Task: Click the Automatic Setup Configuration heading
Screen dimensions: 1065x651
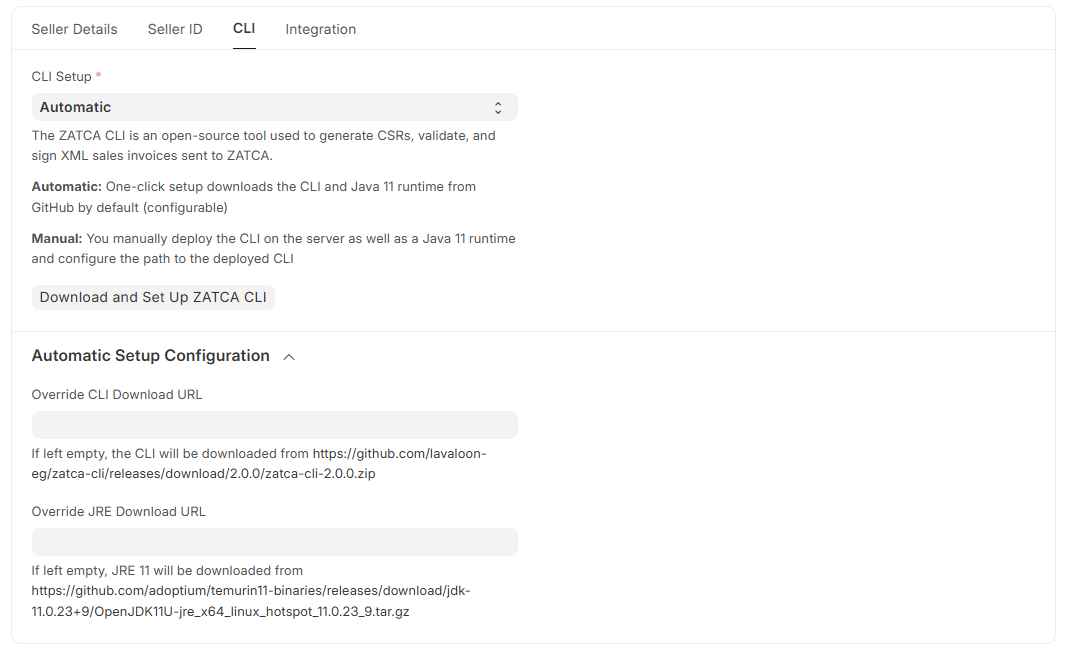Action: (151, 356)
